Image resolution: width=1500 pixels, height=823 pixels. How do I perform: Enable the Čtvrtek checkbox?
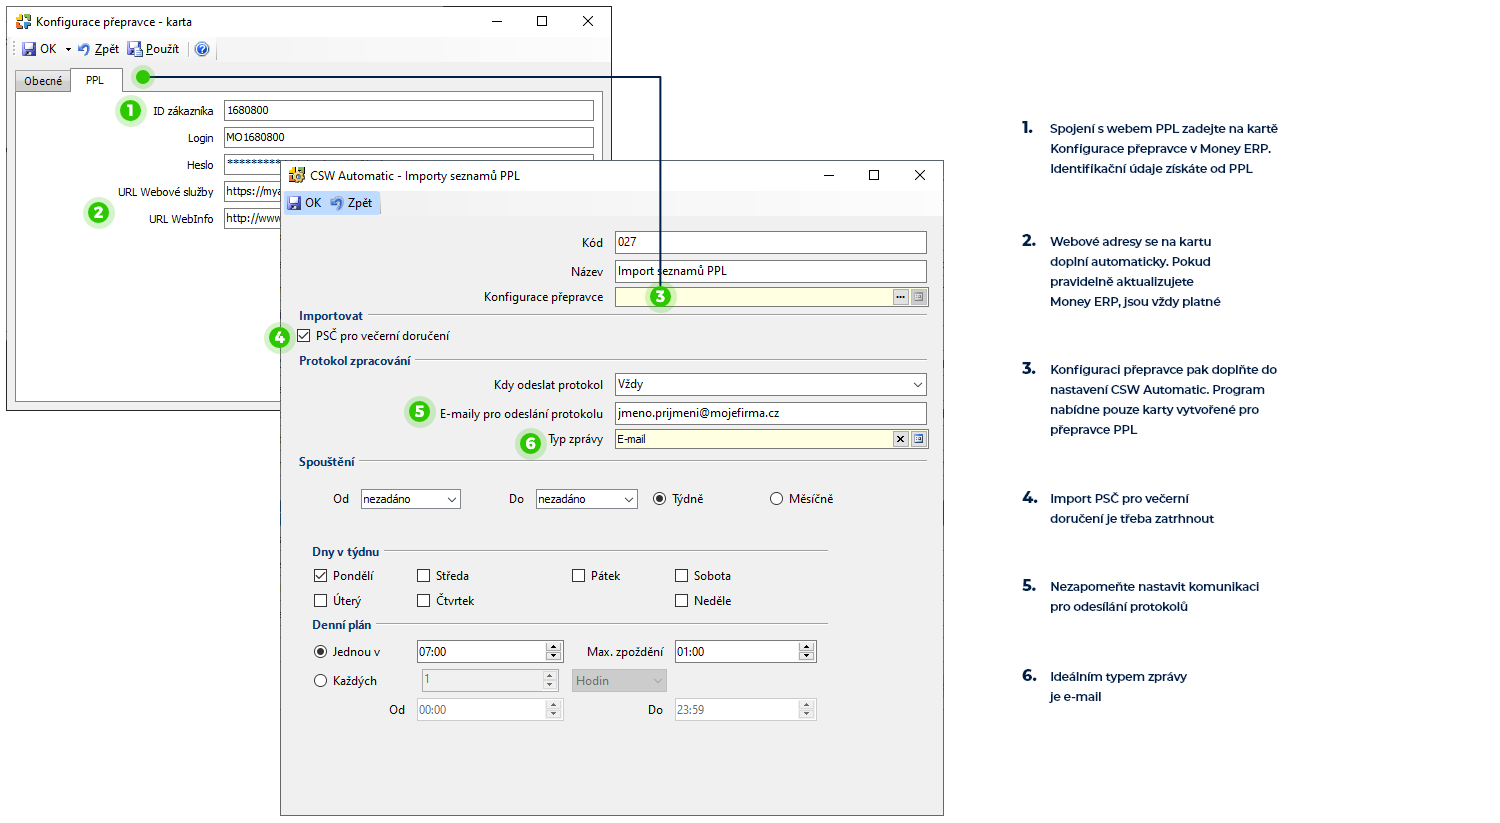[x=424, y=601]
